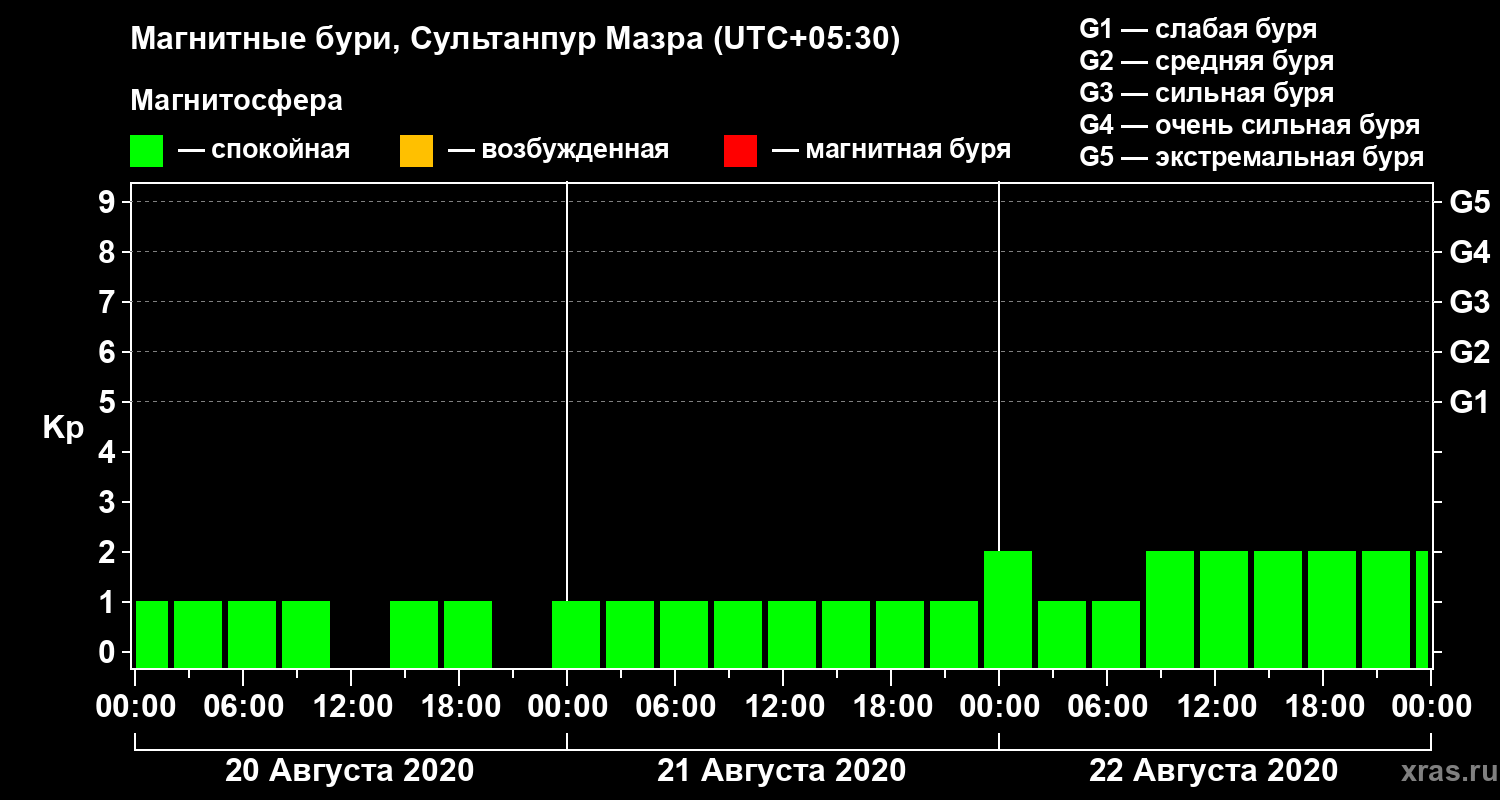
Task: Click the 'Kp' axis label
Action: tap(63, 428)
